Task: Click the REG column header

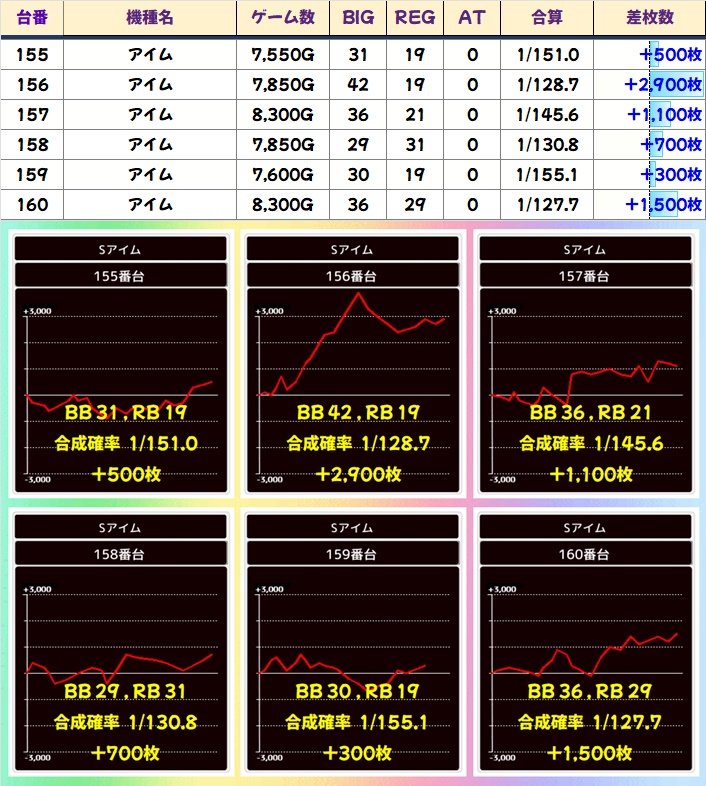Action: pyautogui.click(x=415, y=18)
